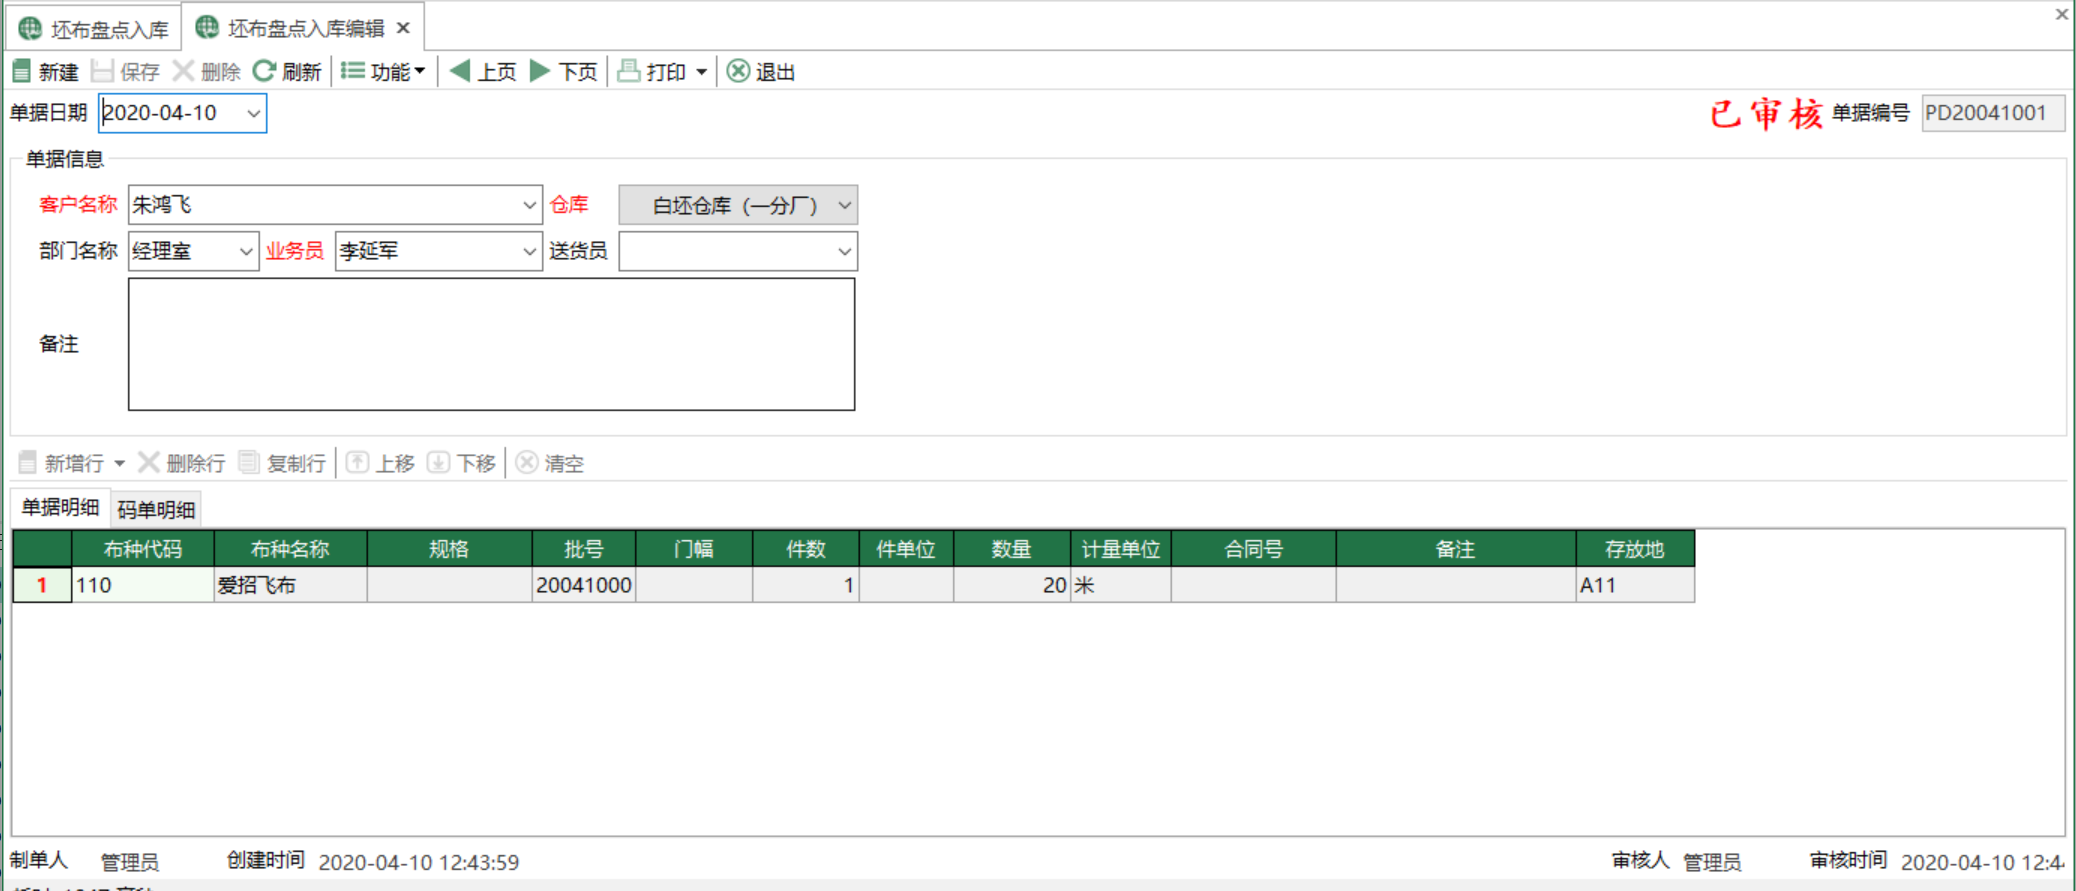Screen dimensions: 2076x891
Task: Expand the 仓库 warehouse dropdown
Action: tap(844, 205)
